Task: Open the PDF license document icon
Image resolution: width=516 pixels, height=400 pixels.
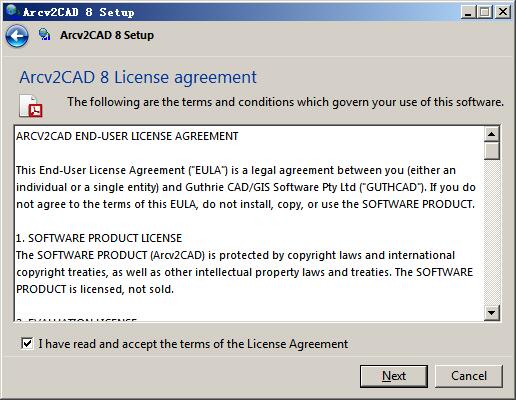Action: pyautogui.click(x=31, y=106)
